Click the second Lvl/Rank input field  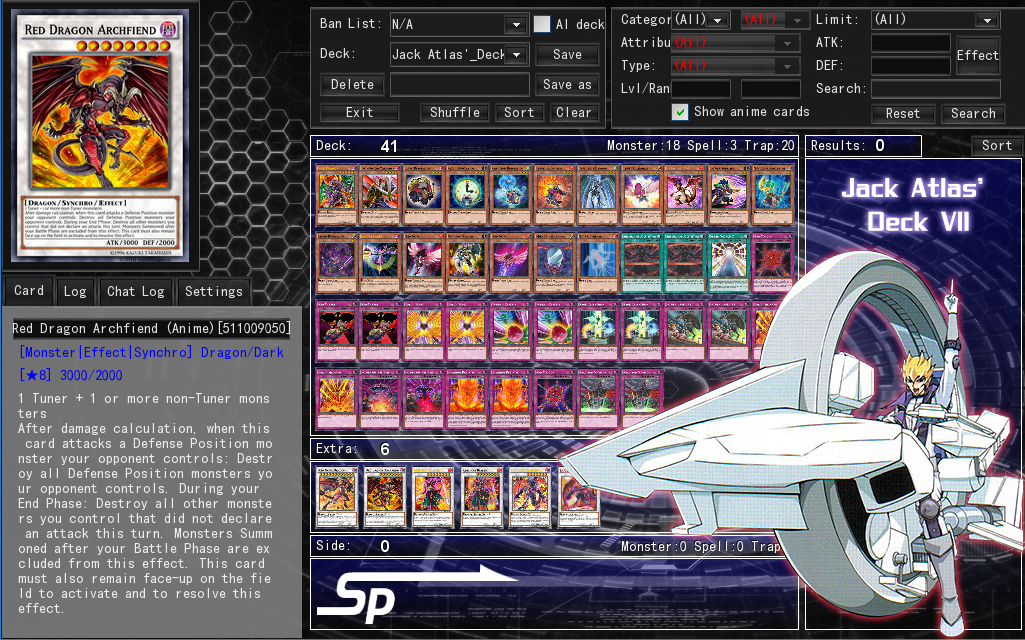click(x=771, y=89)
